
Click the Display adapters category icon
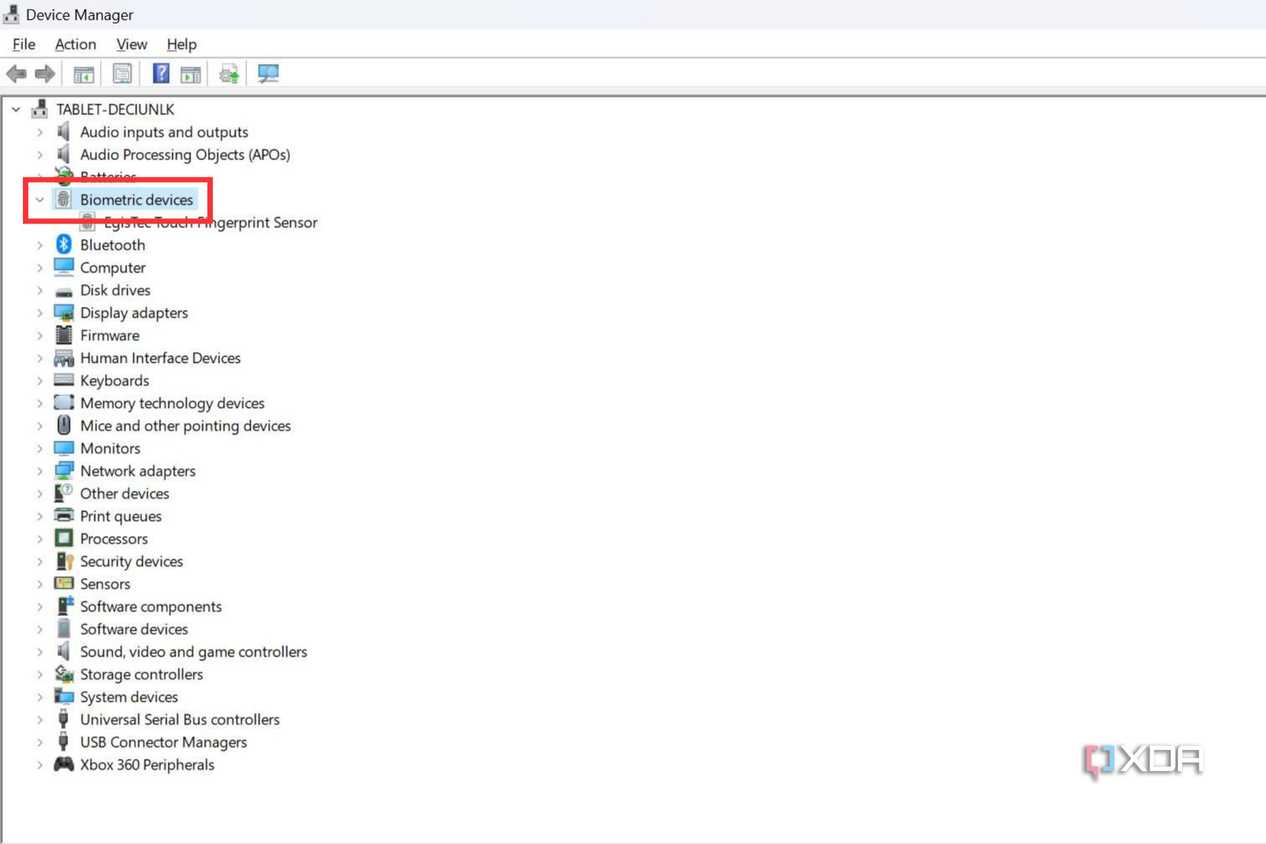64,312
